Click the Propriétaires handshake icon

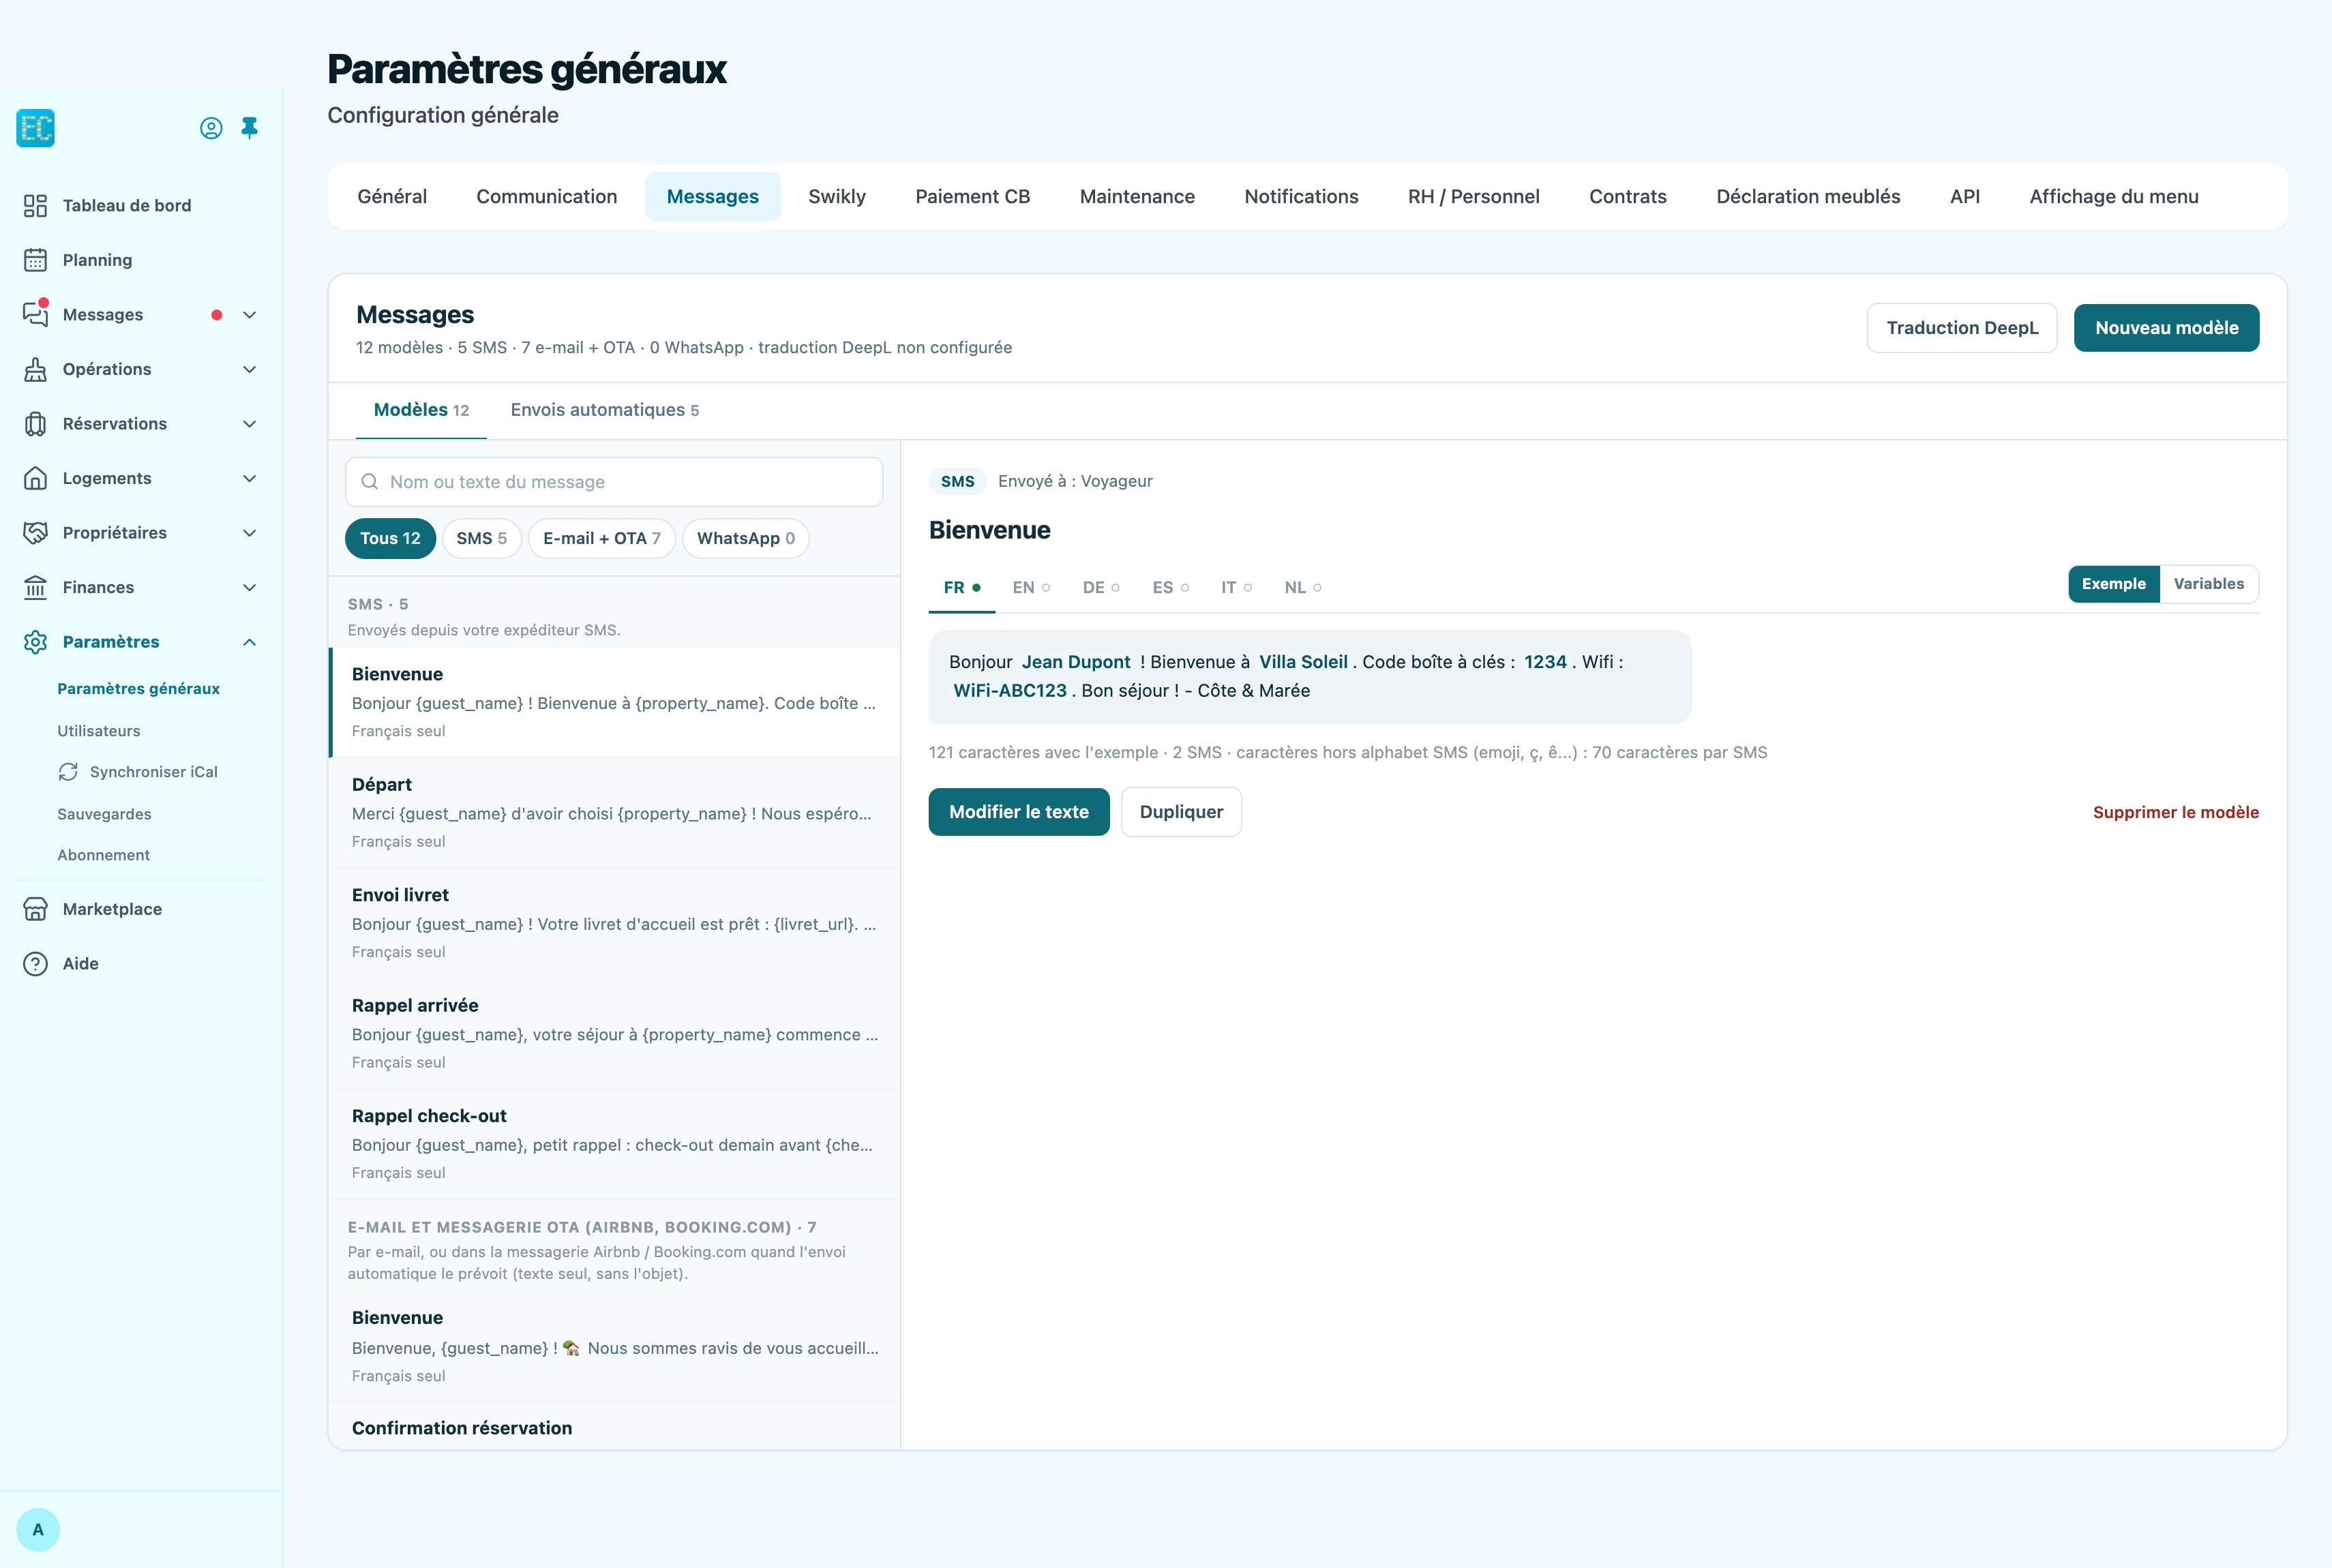coord(35,533)
